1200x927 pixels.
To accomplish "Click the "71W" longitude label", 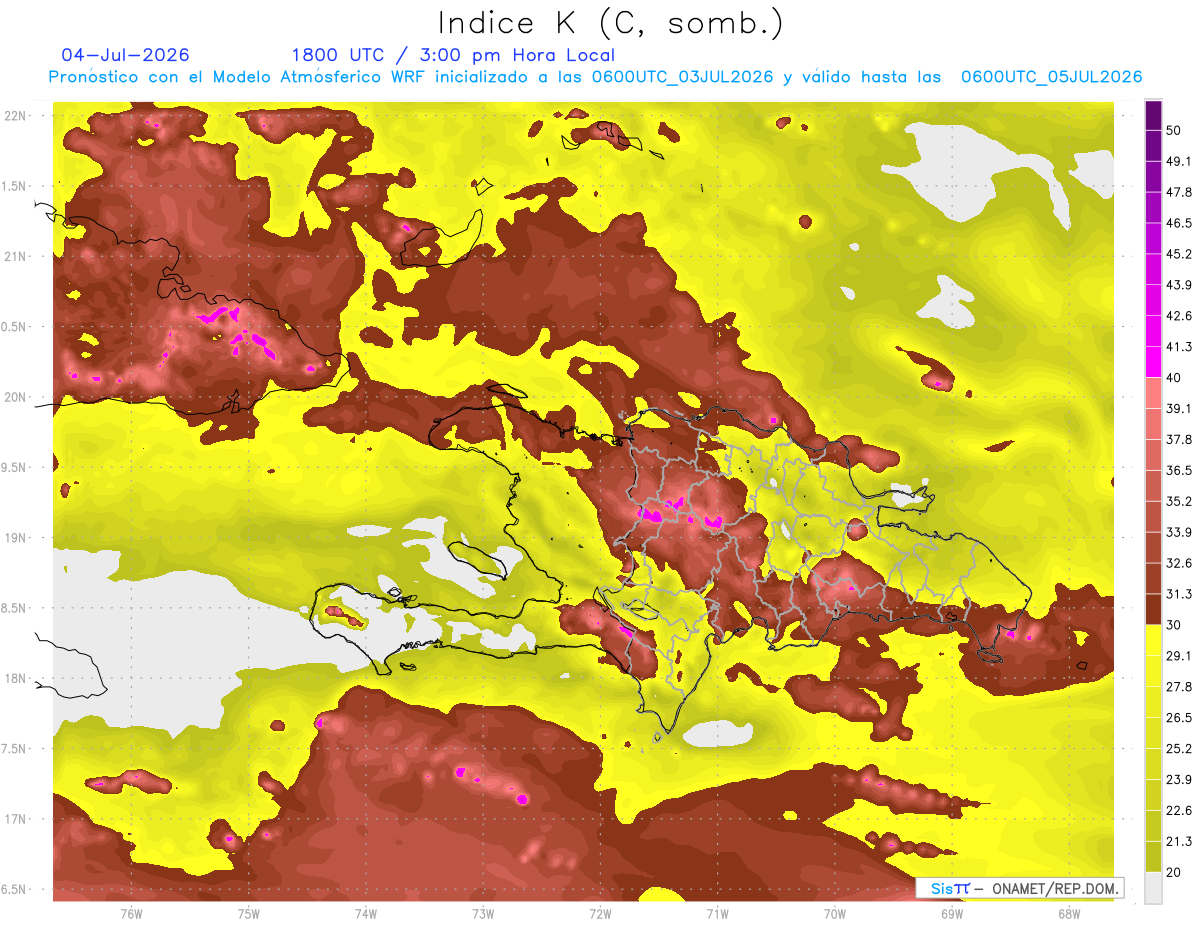I will (717, 913).
